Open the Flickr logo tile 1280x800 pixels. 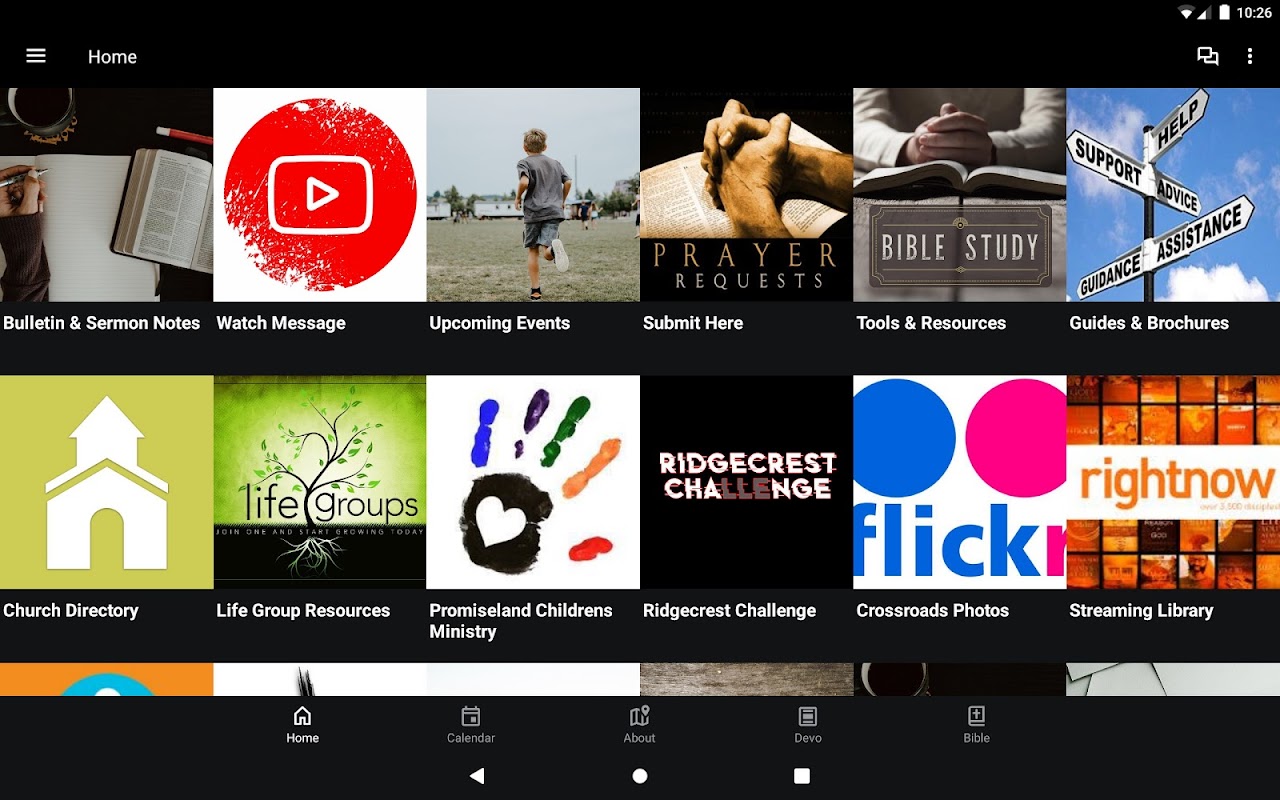[959, 482]
